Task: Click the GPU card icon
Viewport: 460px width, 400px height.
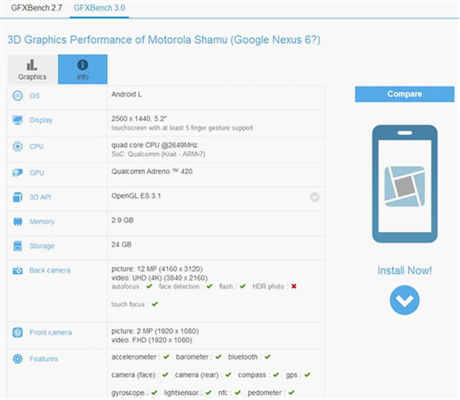Action: tap(18, 173)
